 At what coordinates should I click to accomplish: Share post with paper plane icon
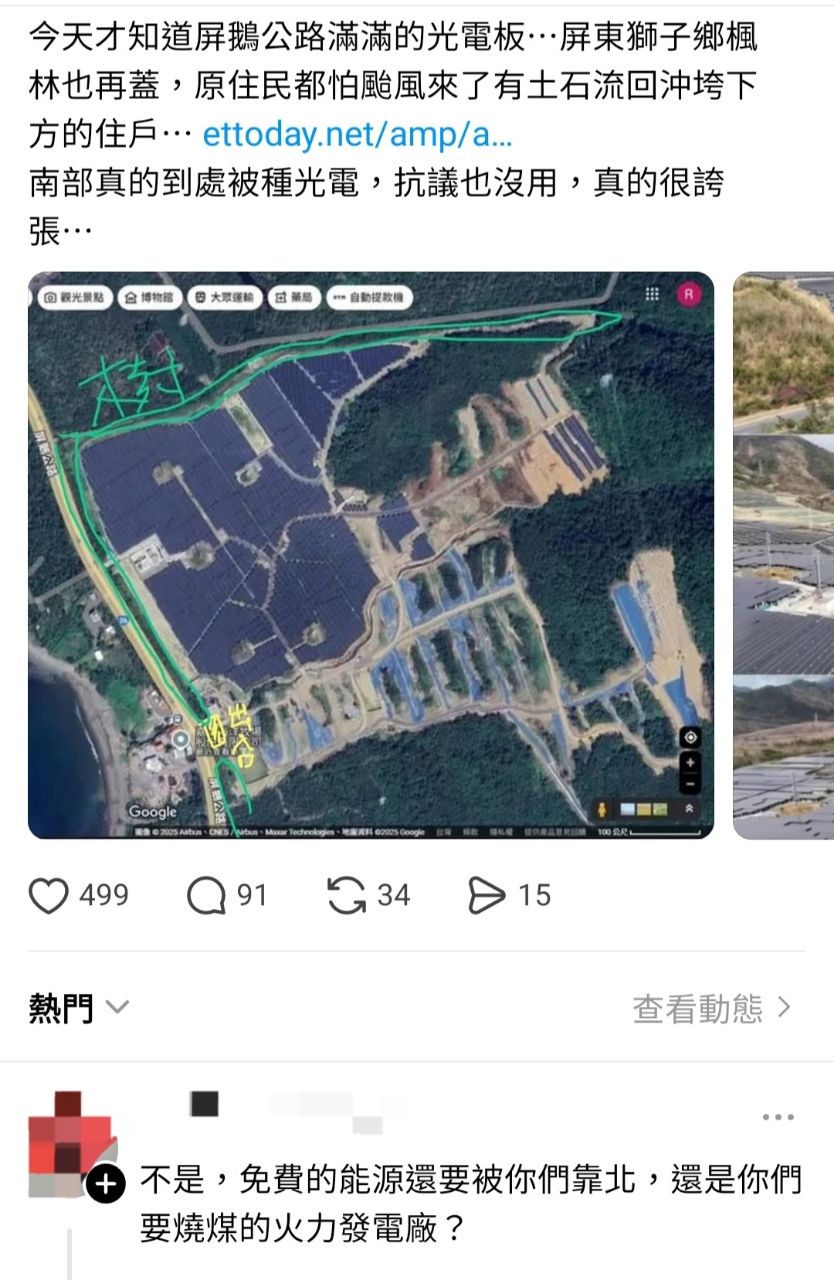pos(486,895)
